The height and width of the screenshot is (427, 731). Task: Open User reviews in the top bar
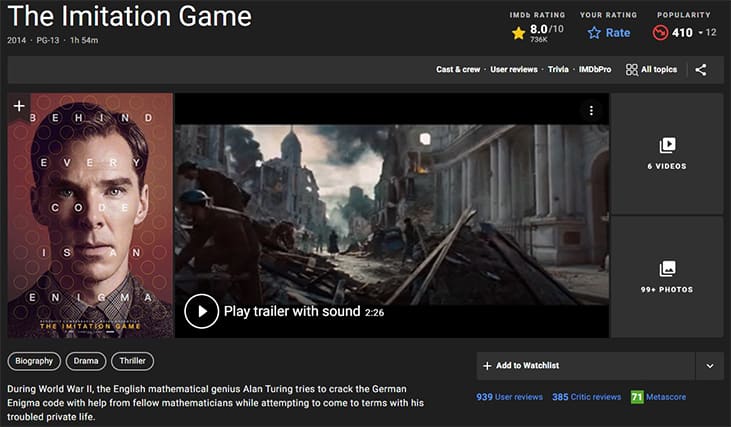[513, 69]
